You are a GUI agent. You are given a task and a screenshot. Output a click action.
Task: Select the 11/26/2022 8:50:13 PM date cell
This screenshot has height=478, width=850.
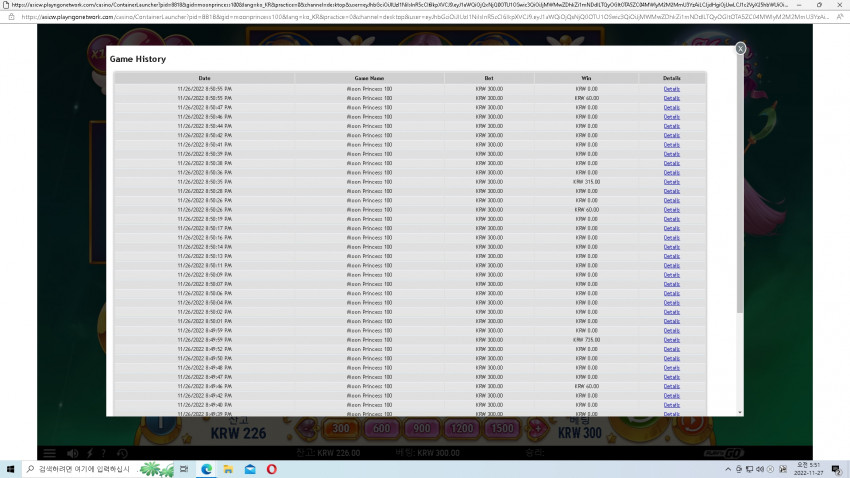click(204, 256)
